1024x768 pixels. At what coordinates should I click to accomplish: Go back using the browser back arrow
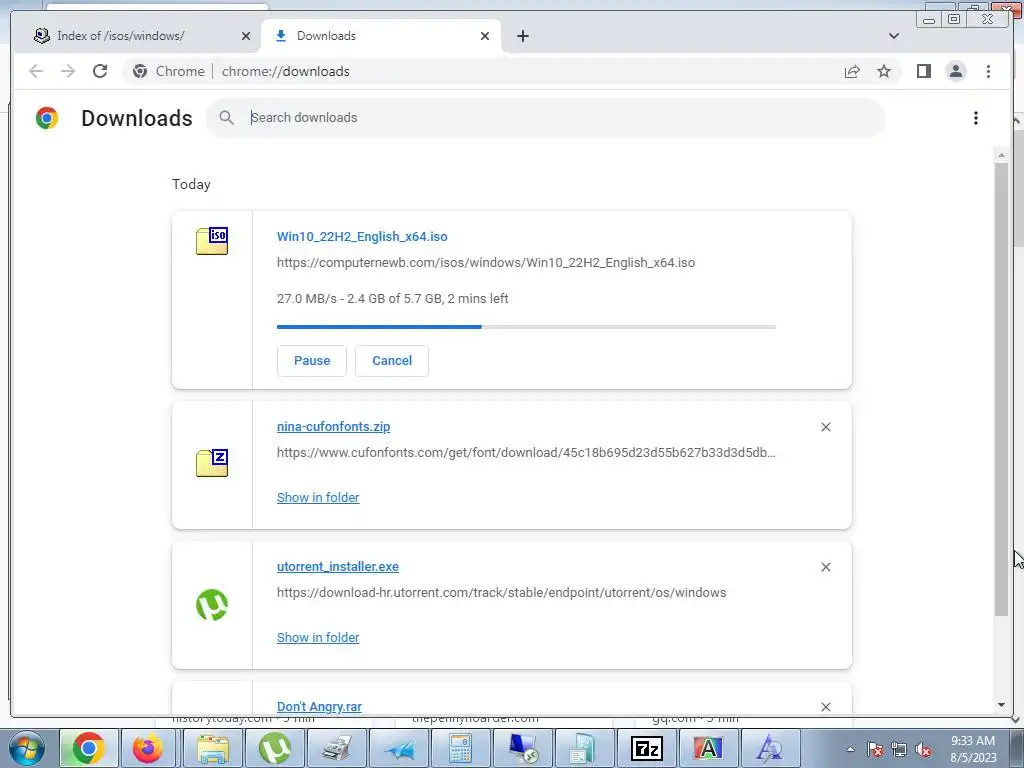point(36,71)
